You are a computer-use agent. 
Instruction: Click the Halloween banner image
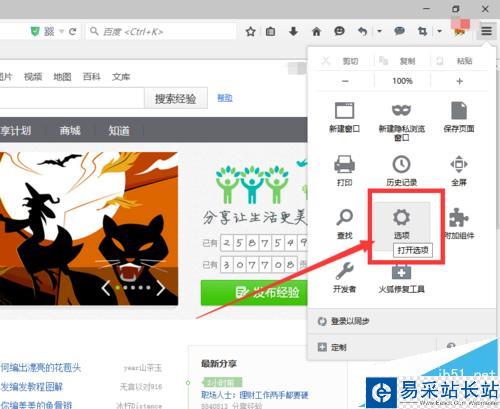coord(89,229)
